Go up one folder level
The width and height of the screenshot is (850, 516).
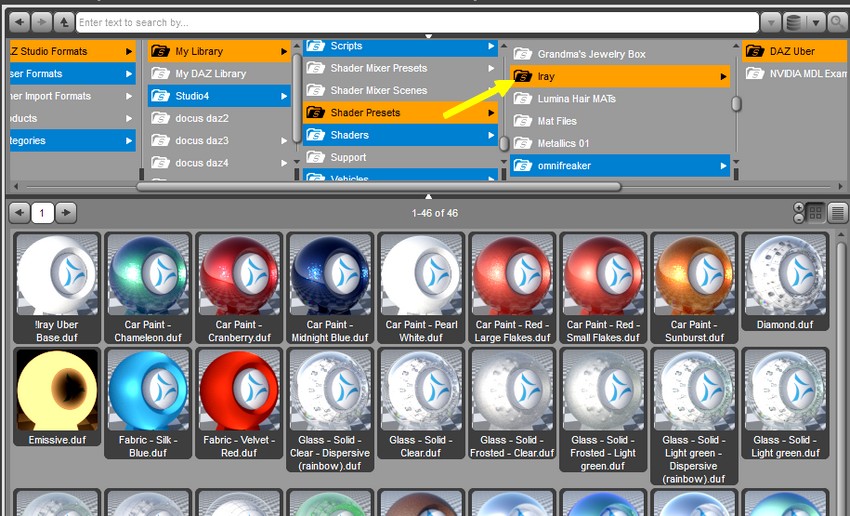pos(63,22)
